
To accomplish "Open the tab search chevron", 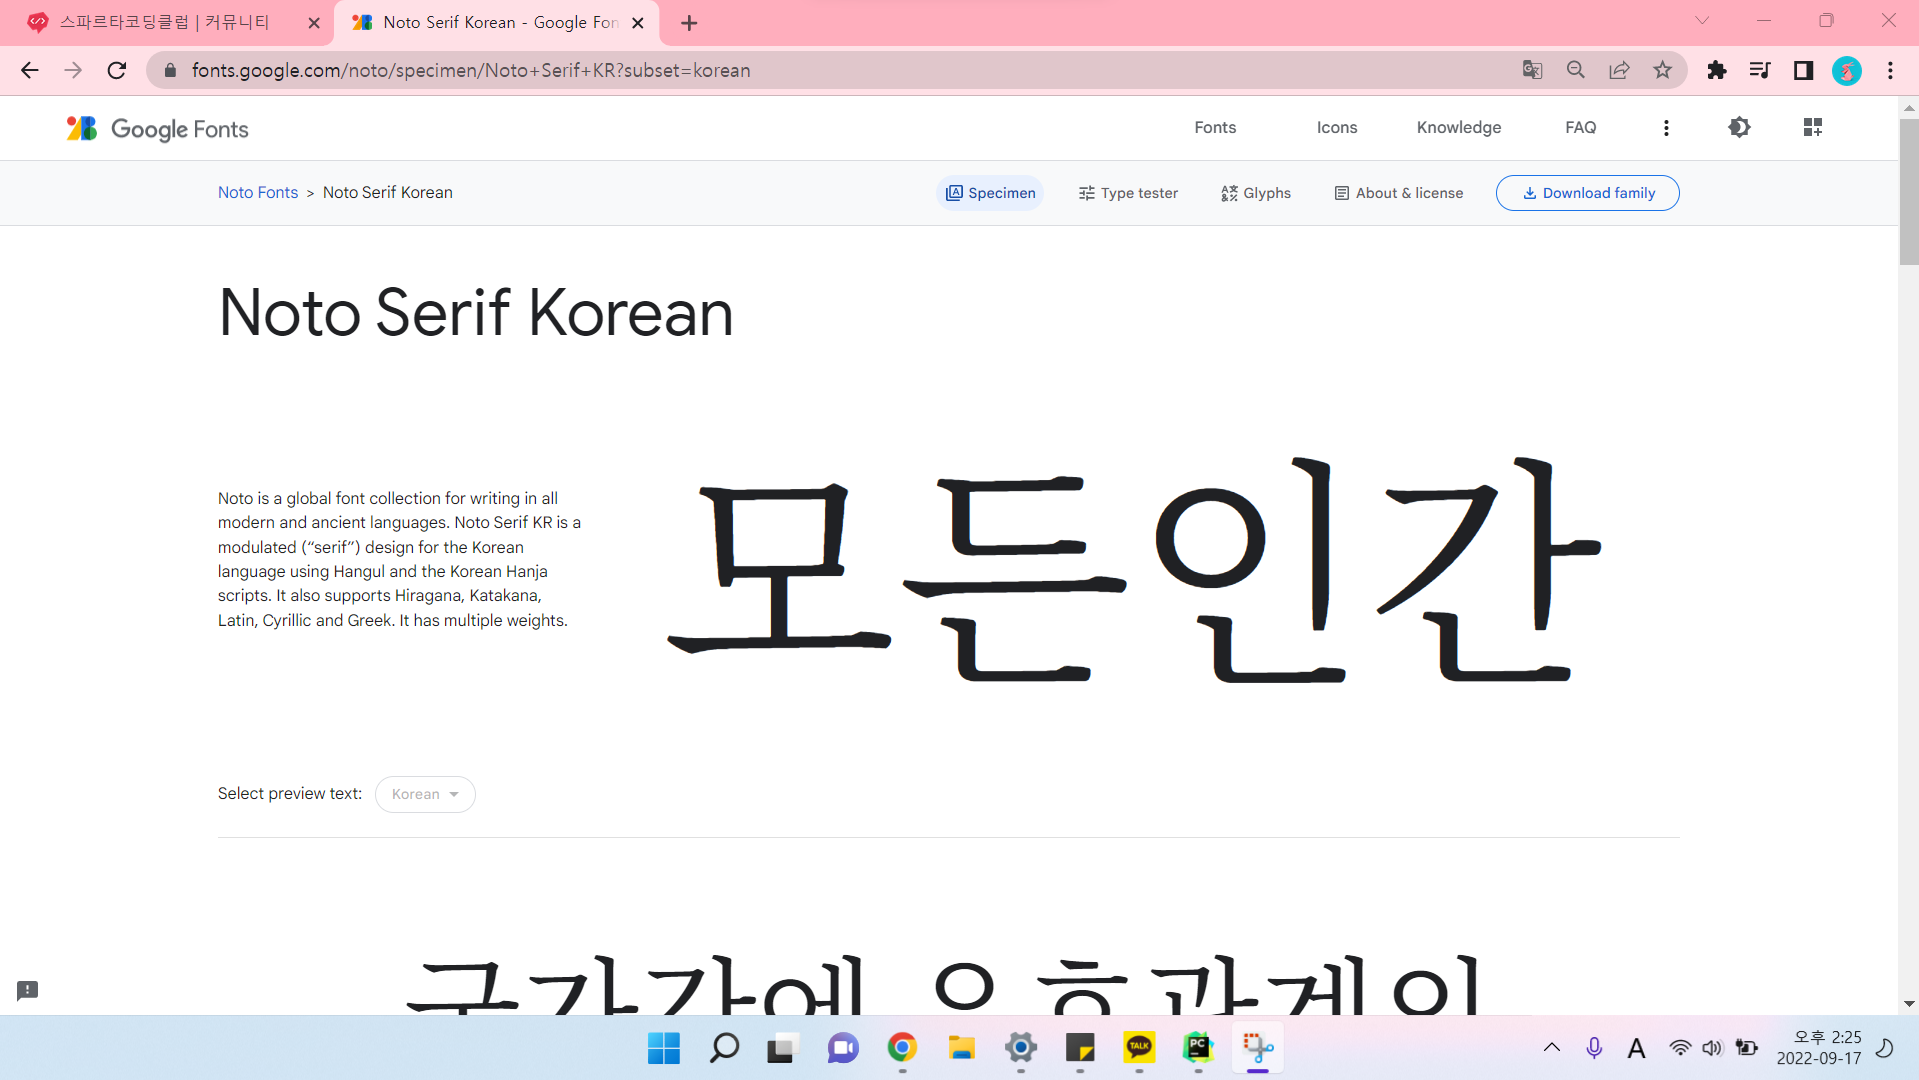I will click(1701, 20).
